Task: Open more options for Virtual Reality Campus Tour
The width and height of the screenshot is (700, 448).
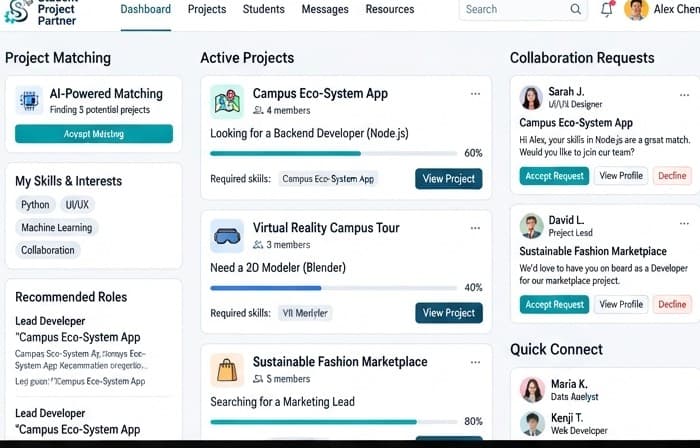Action: [x=475, y=228]
